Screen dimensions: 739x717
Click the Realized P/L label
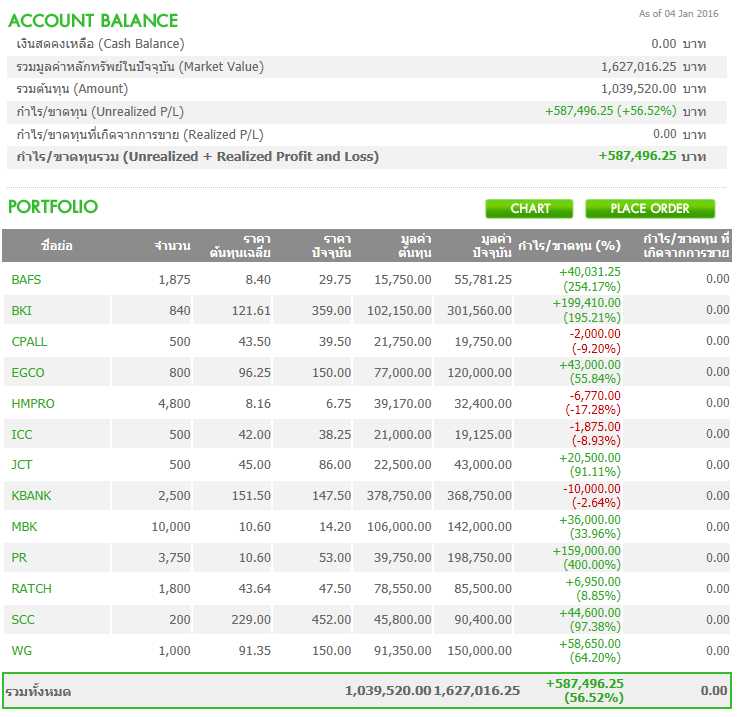140,135
